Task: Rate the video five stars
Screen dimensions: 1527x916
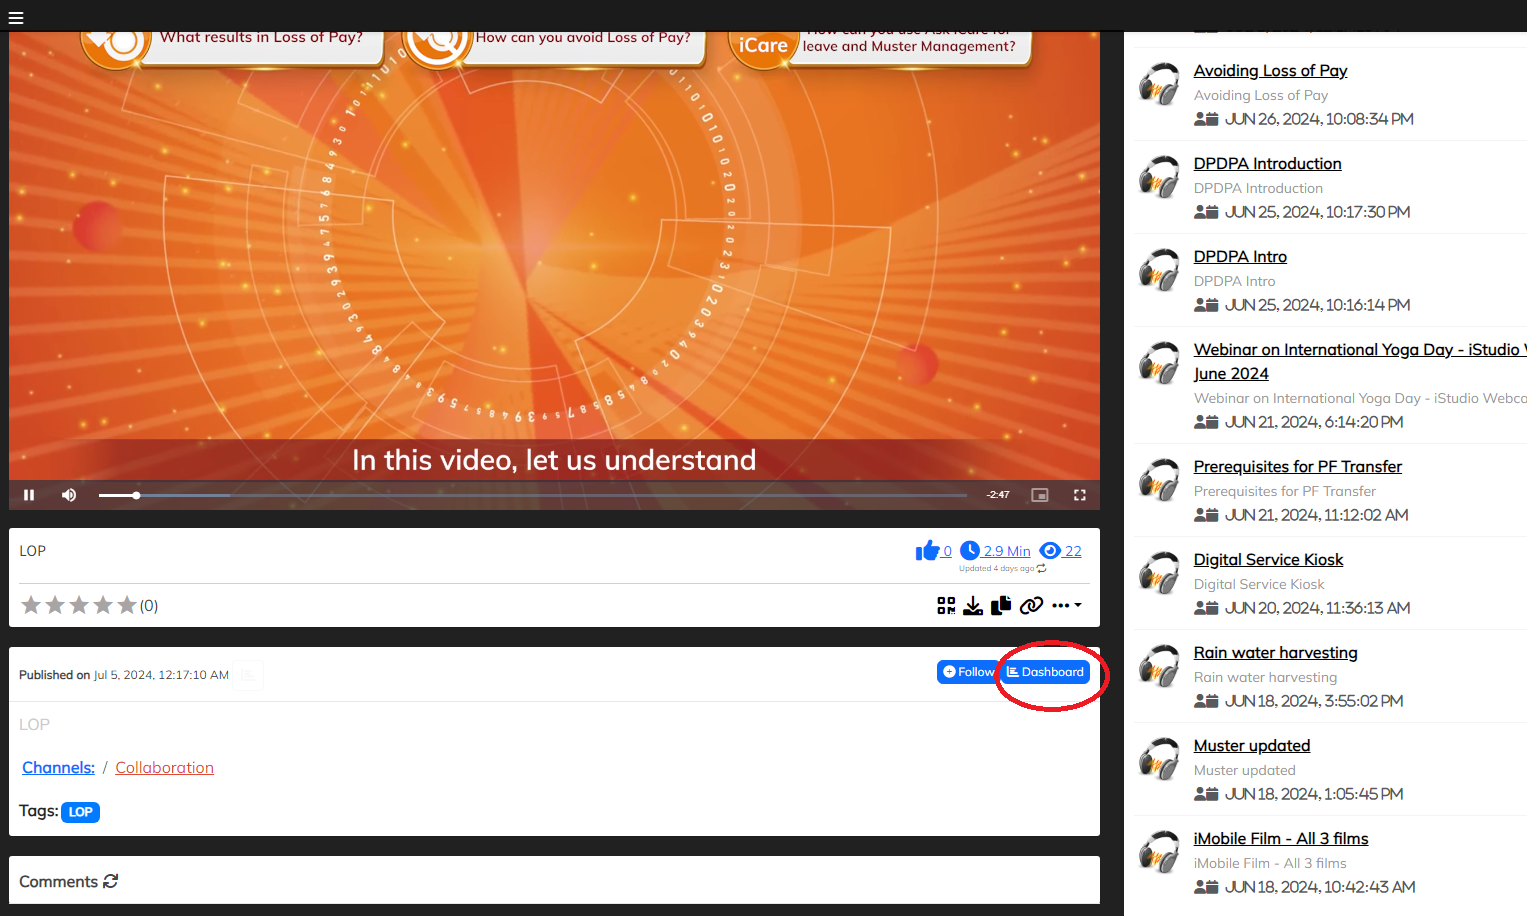Action: [x=127, y=605]
